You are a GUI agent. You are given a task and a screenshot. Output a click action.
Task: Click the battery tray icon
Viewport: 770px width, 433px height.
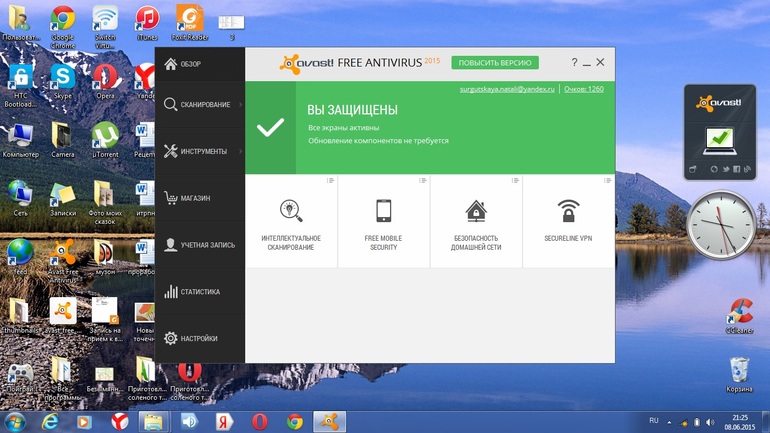(x=696, y=422)
